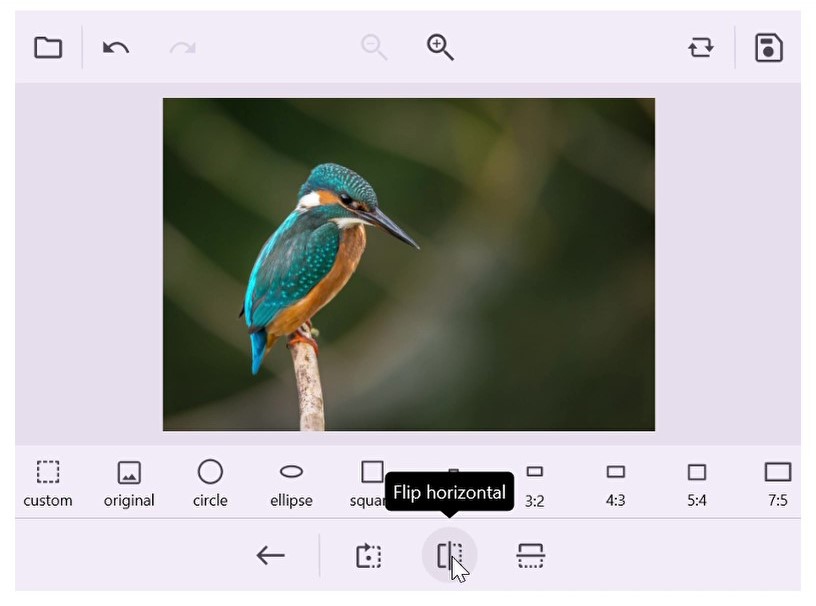Screen dimensions: 816x606
Task: Zoom out of the photo
Action: click(x=375, y=46)
